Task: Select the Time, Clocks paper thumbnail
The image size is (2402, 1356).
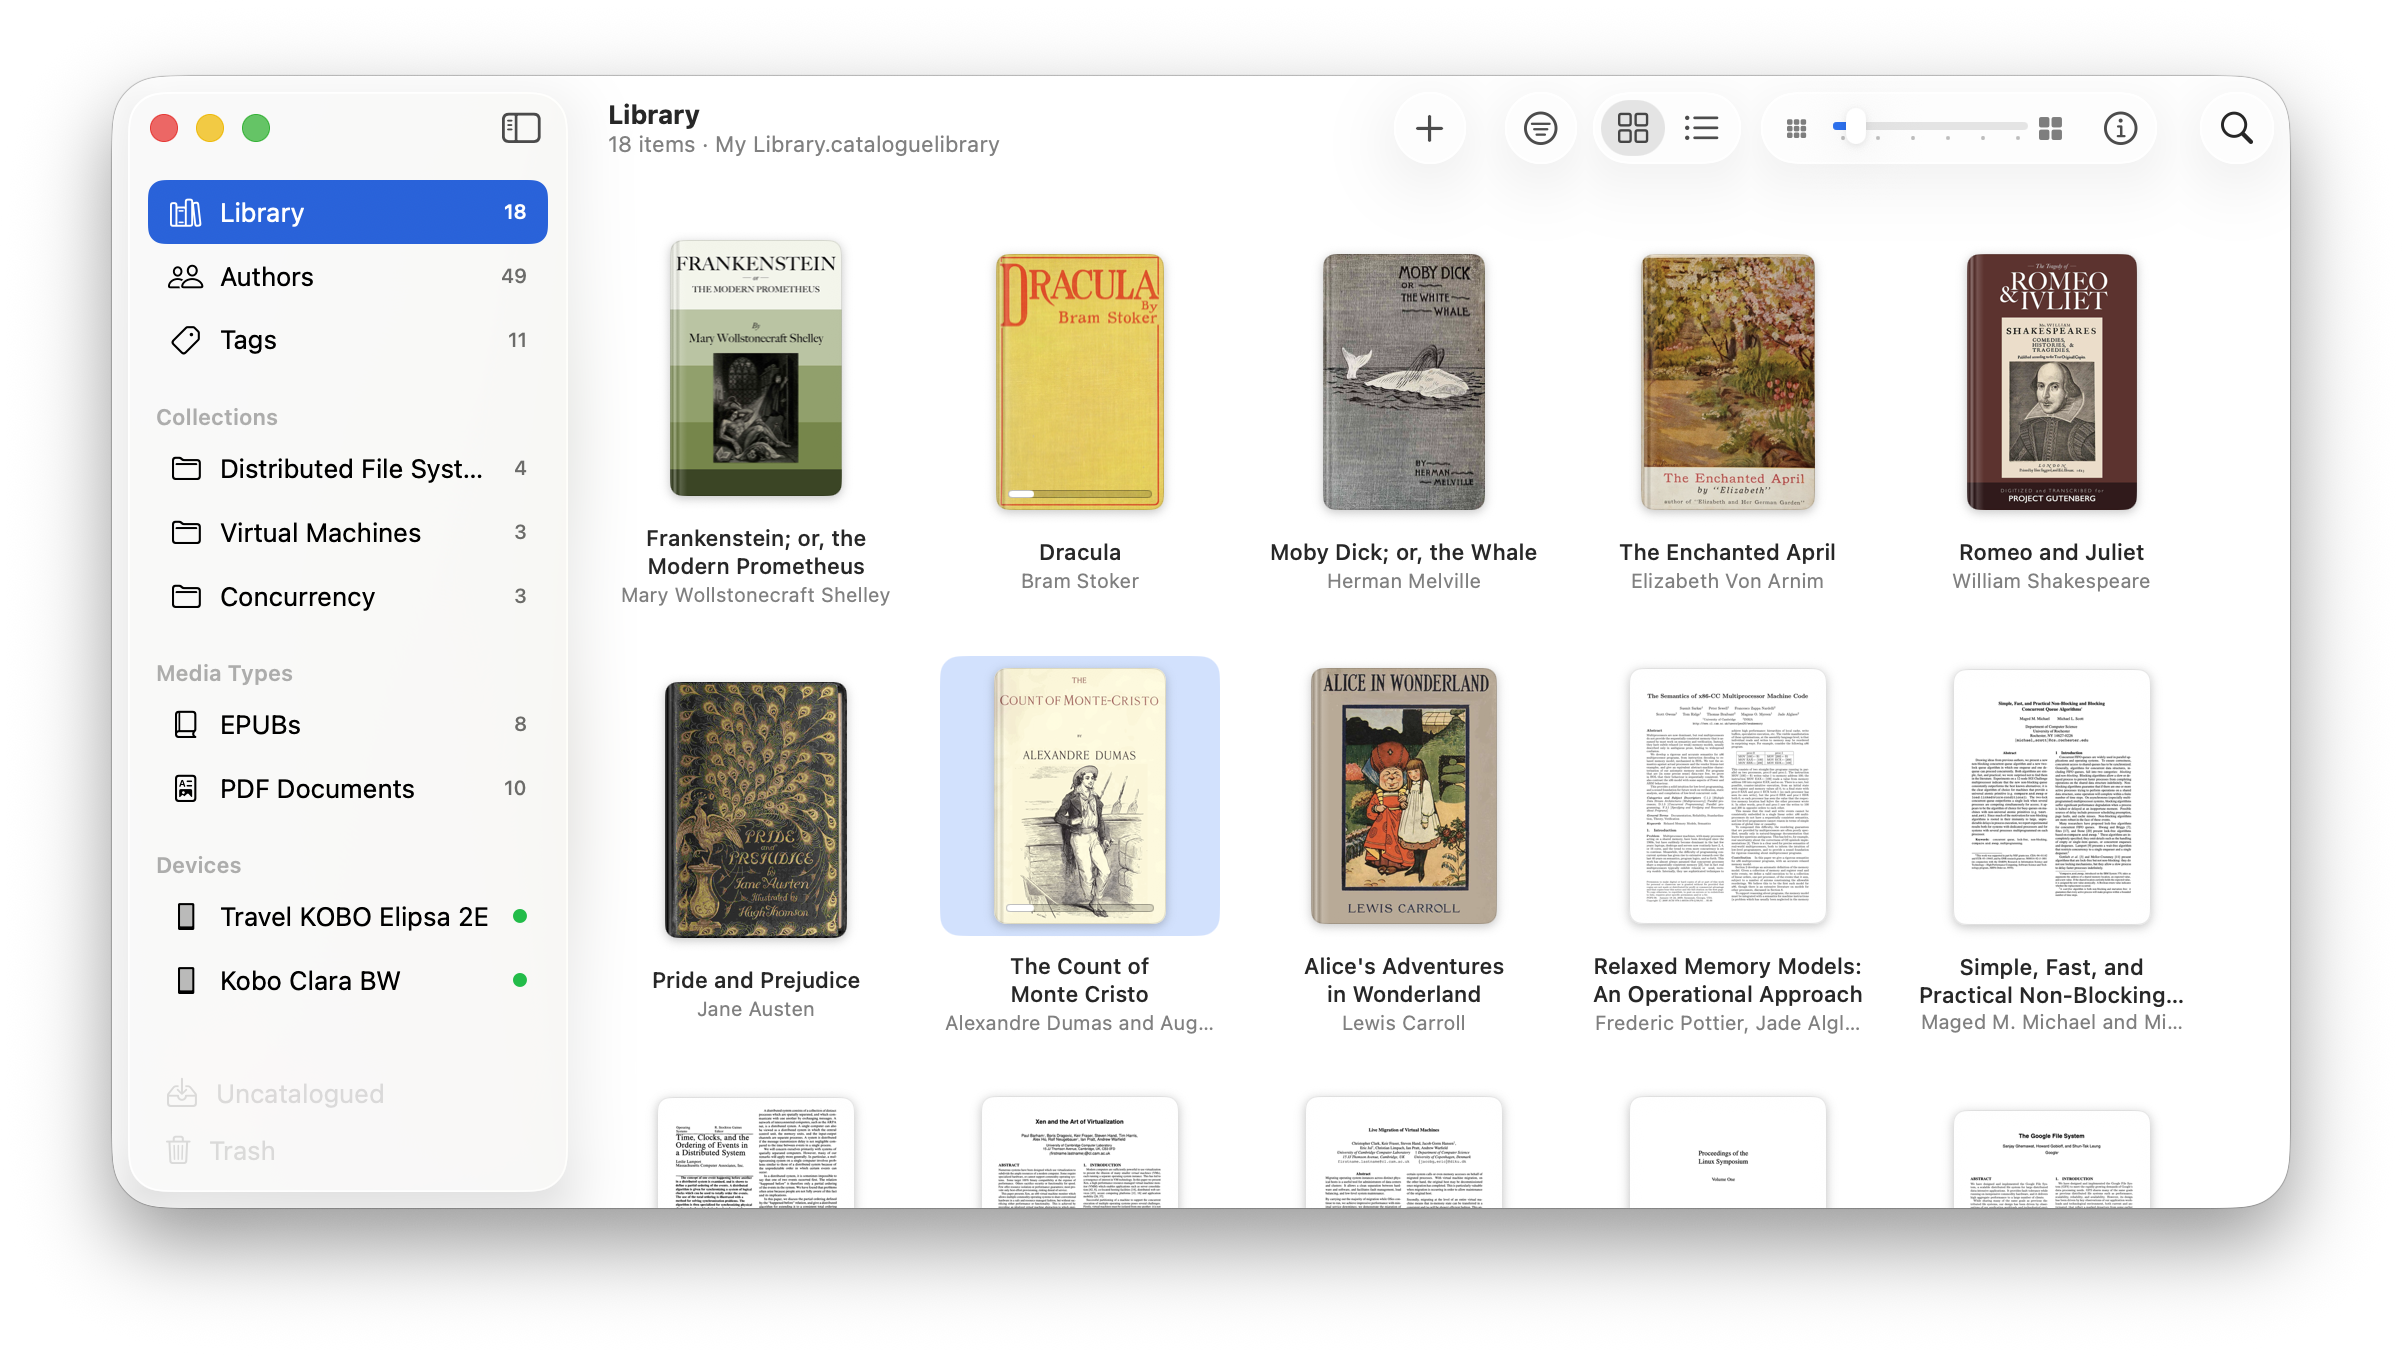Action: point(756,1152)
